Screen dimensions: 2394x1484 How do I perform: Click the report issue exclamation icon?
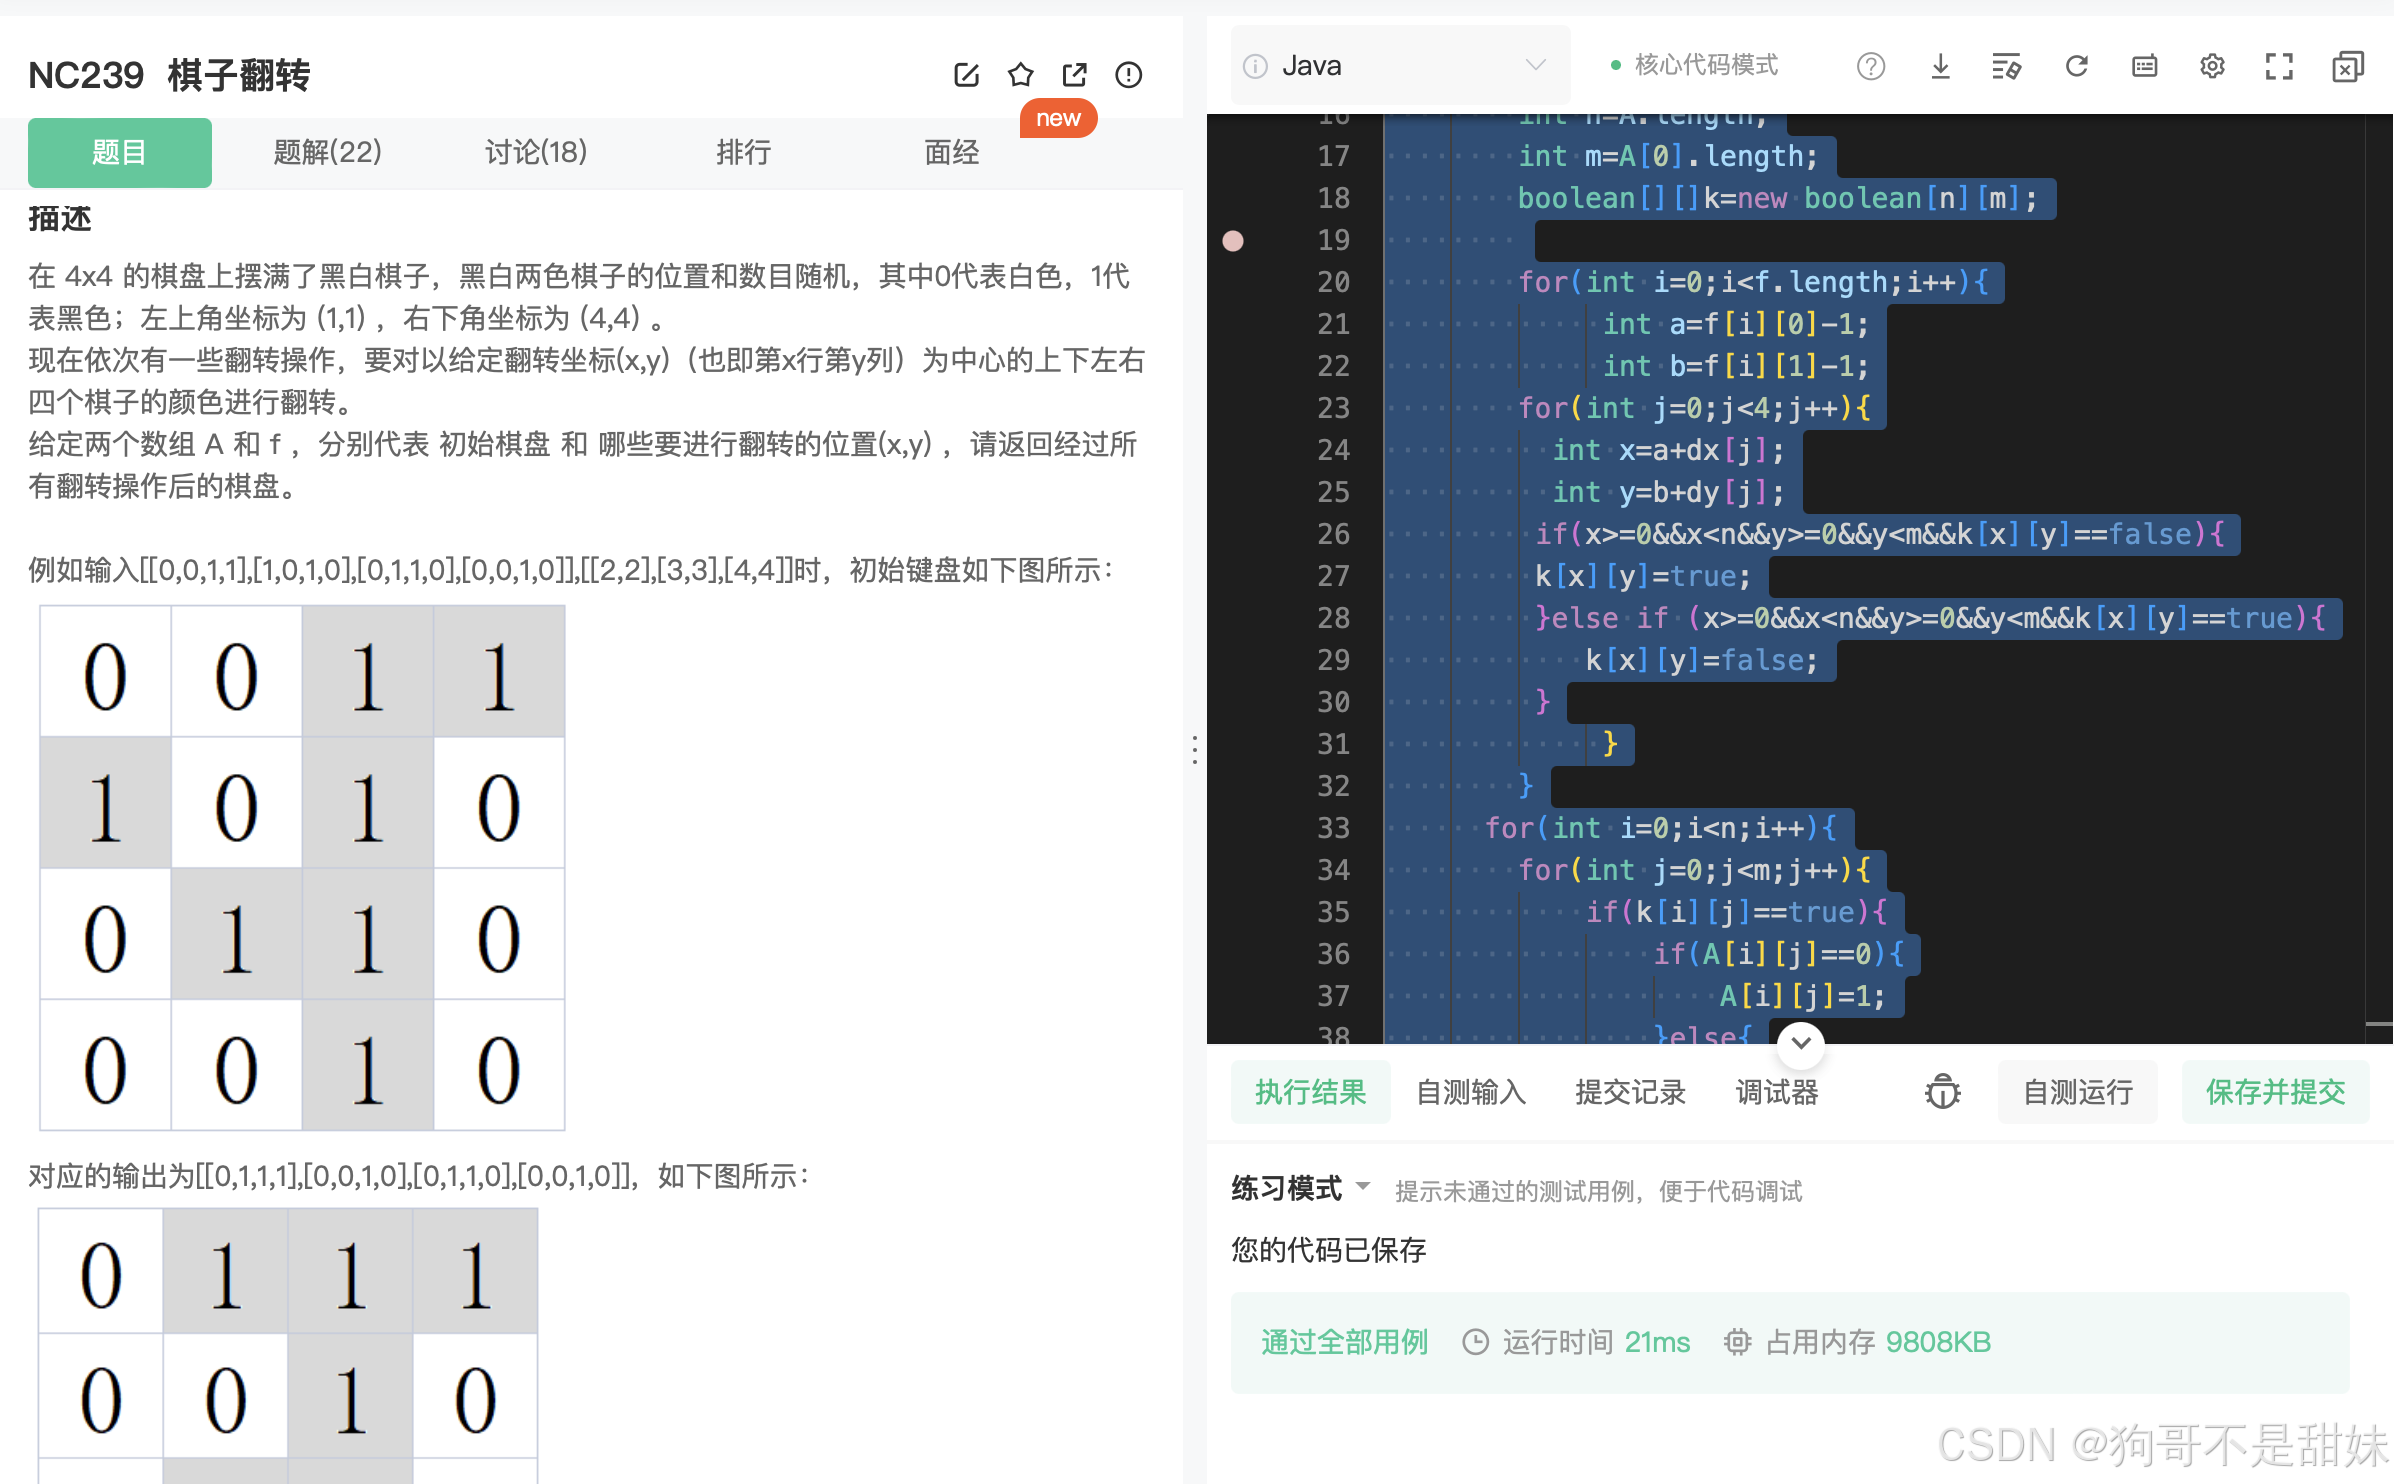1128,75
